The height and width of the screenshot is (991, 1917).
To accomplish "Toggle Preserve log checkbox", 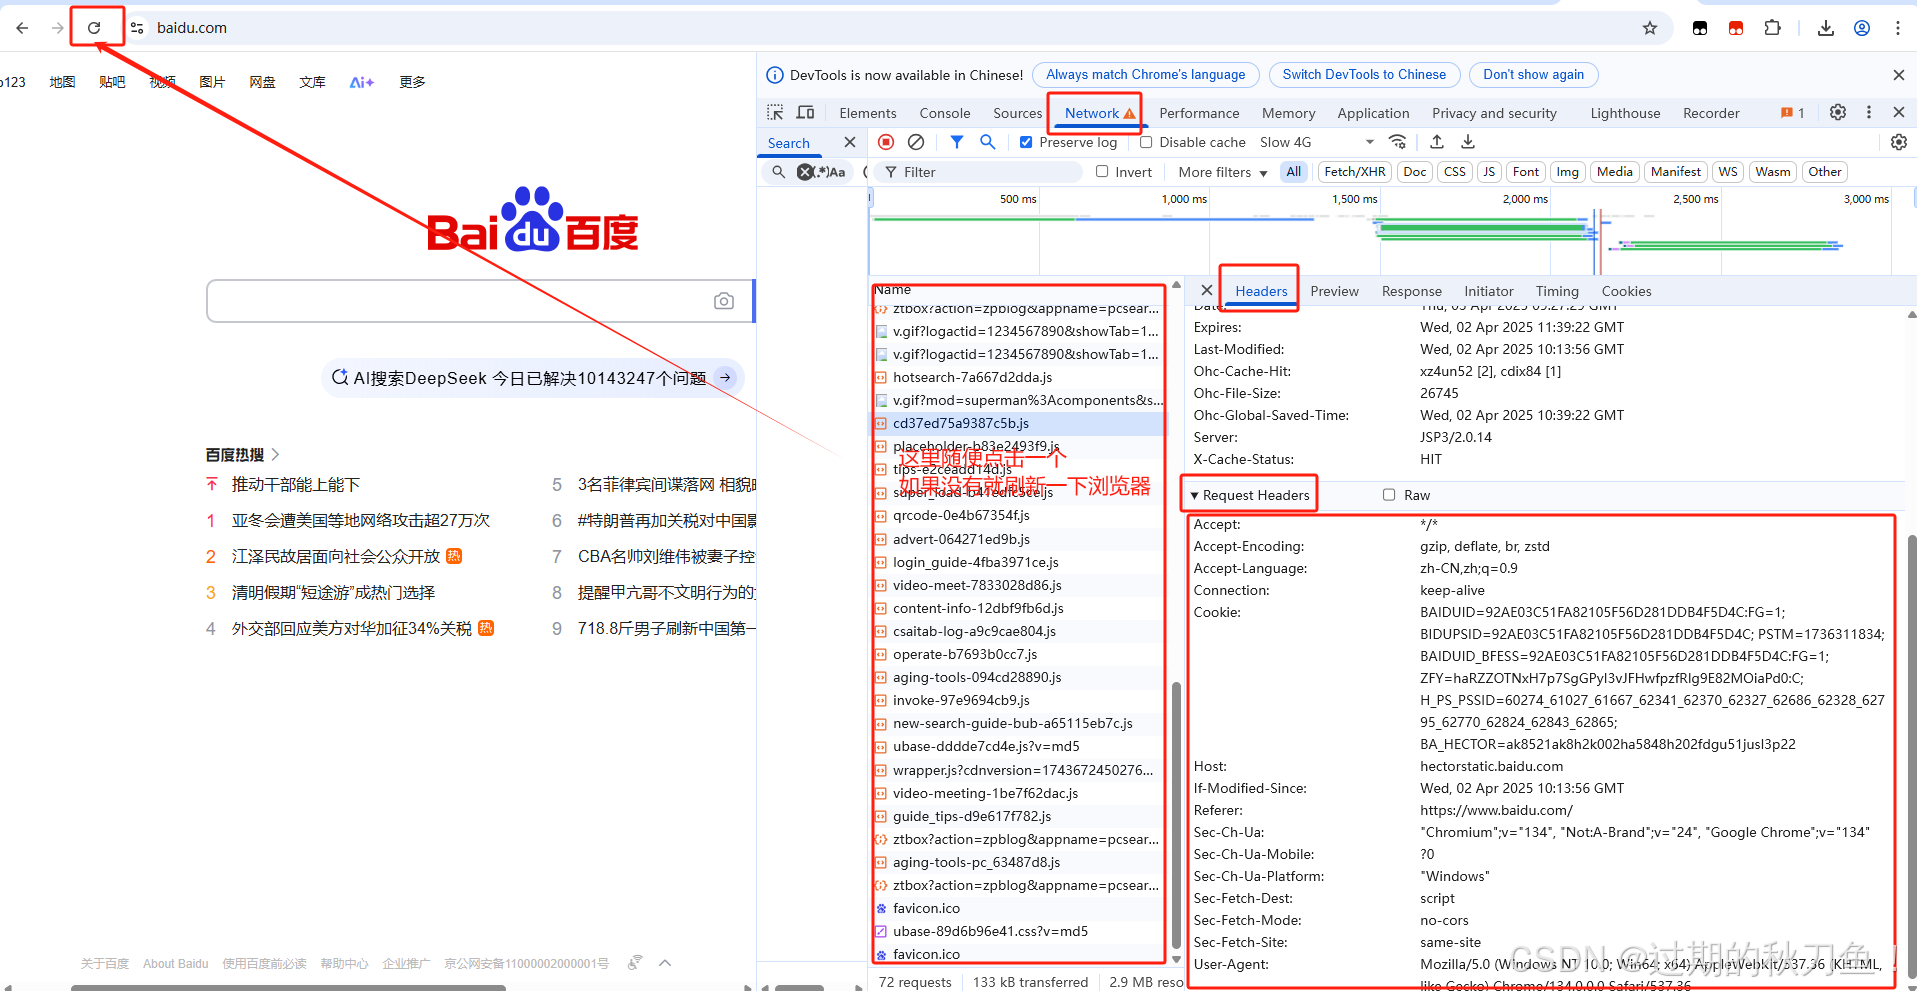I will (1026, 142).
